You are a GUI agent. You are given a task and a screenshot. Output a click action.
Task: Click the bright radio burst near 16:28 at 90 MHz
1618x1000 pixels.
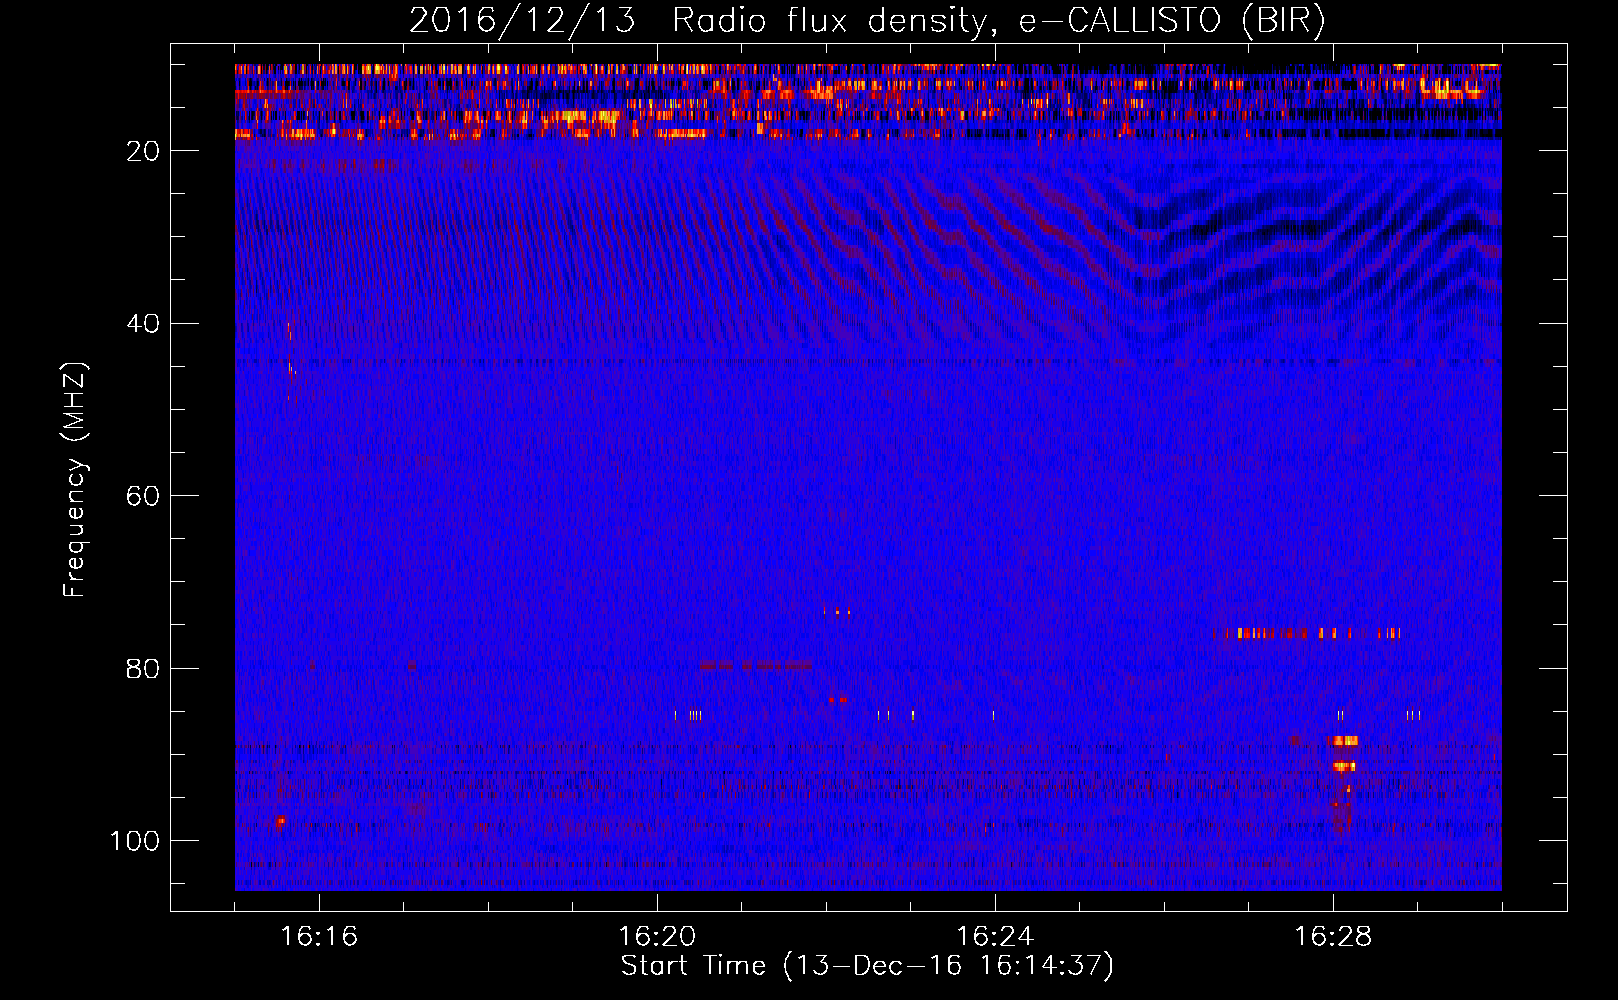pos(1343,754)
